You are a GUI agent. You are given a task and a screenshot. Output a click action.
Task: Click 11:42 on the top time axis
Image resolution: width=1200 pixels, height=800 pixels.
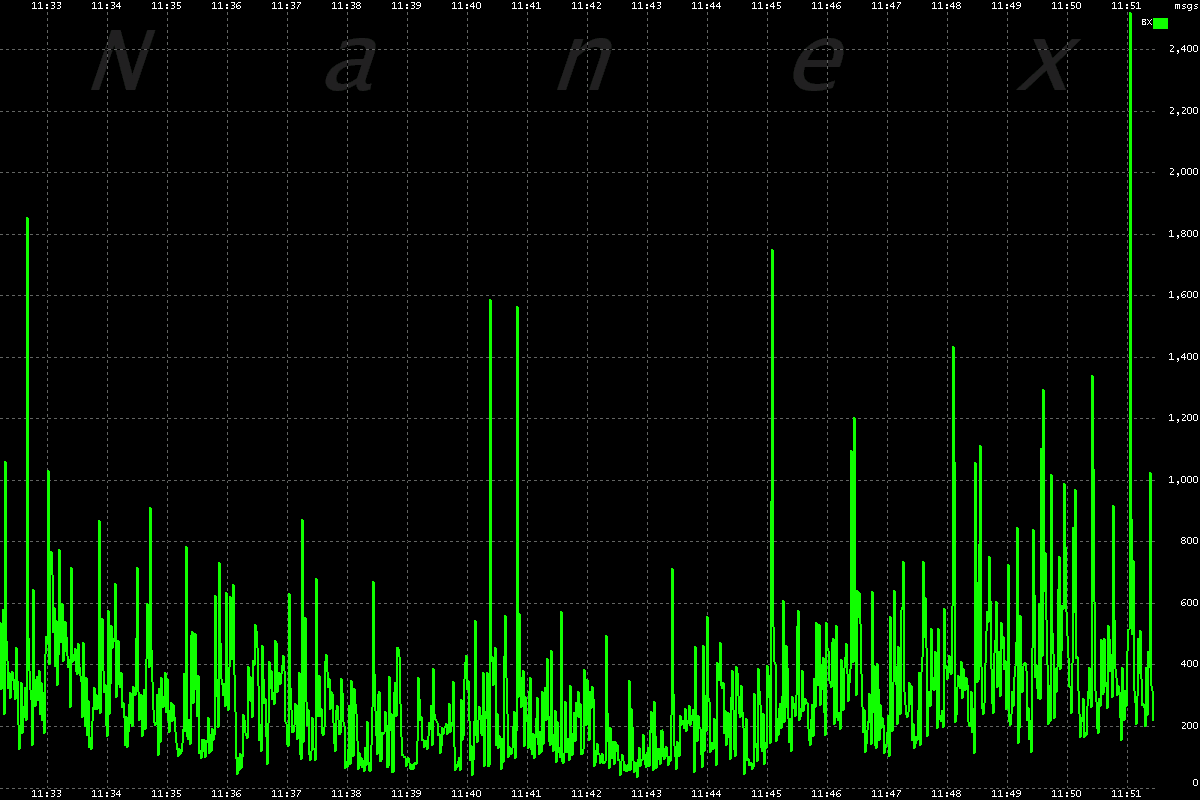(x=586, y=6)
